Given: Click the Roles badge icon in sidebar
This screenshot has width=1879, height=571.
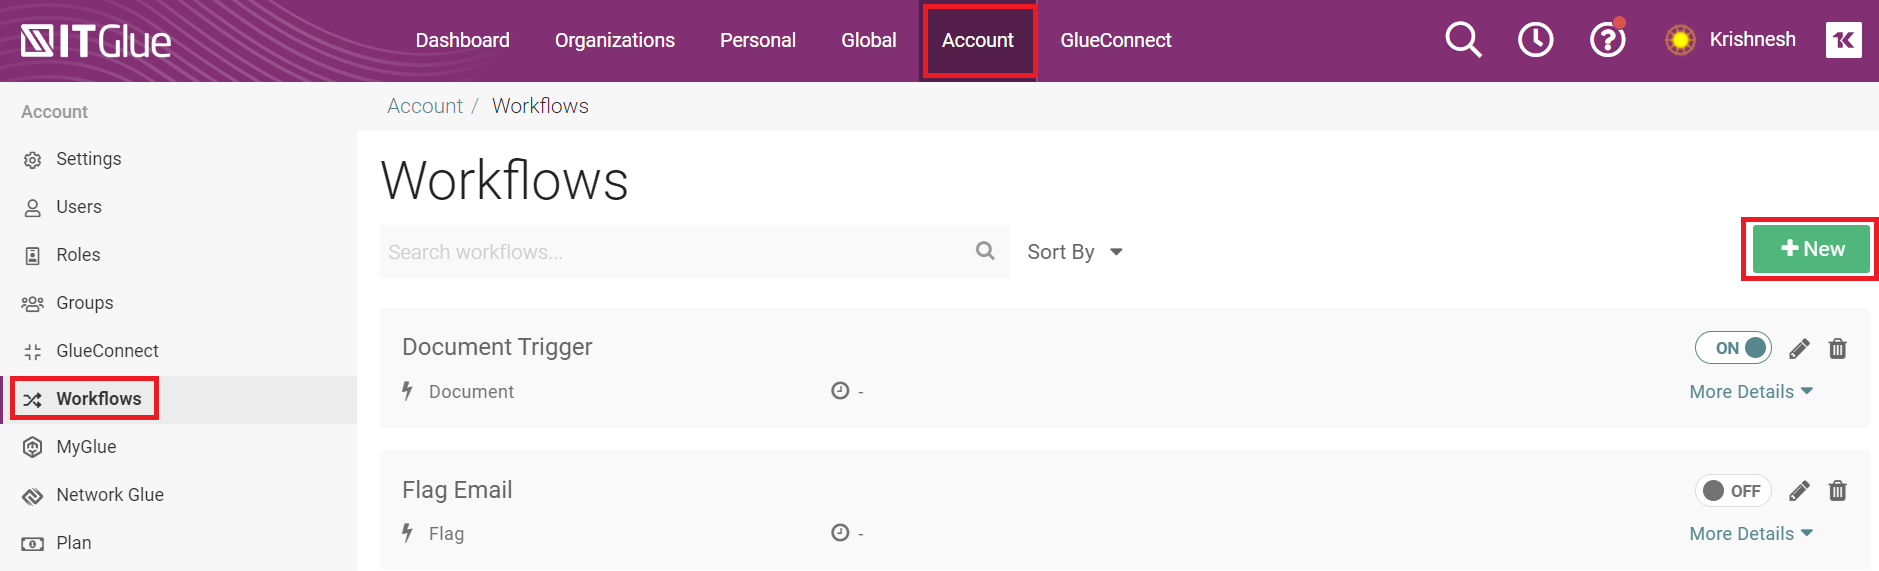Looking at the screenshot, I should point(33,256).
